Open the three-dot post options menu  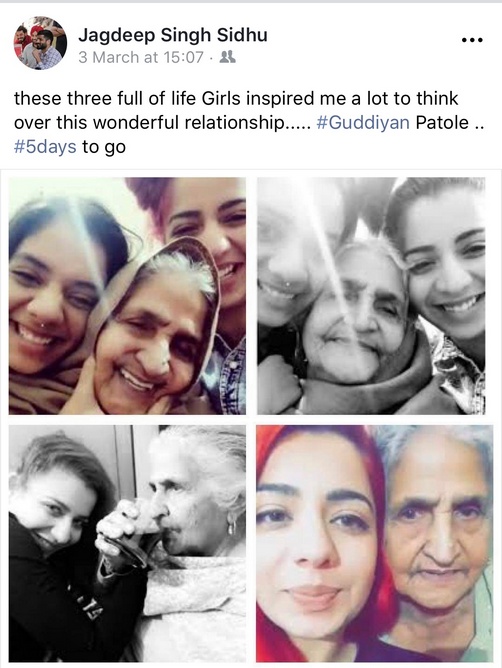[x=472, y=40]
